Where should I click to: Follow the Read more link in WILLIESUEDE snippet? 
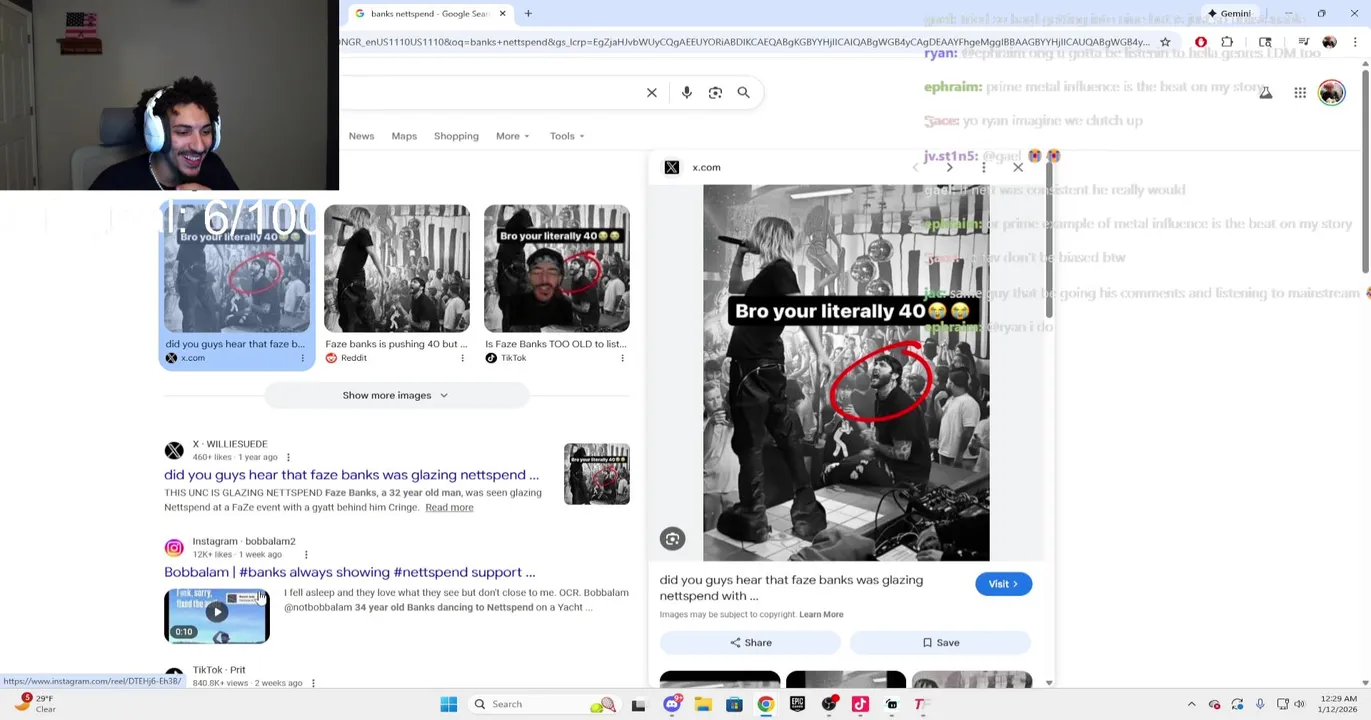[x=449, y=507]
